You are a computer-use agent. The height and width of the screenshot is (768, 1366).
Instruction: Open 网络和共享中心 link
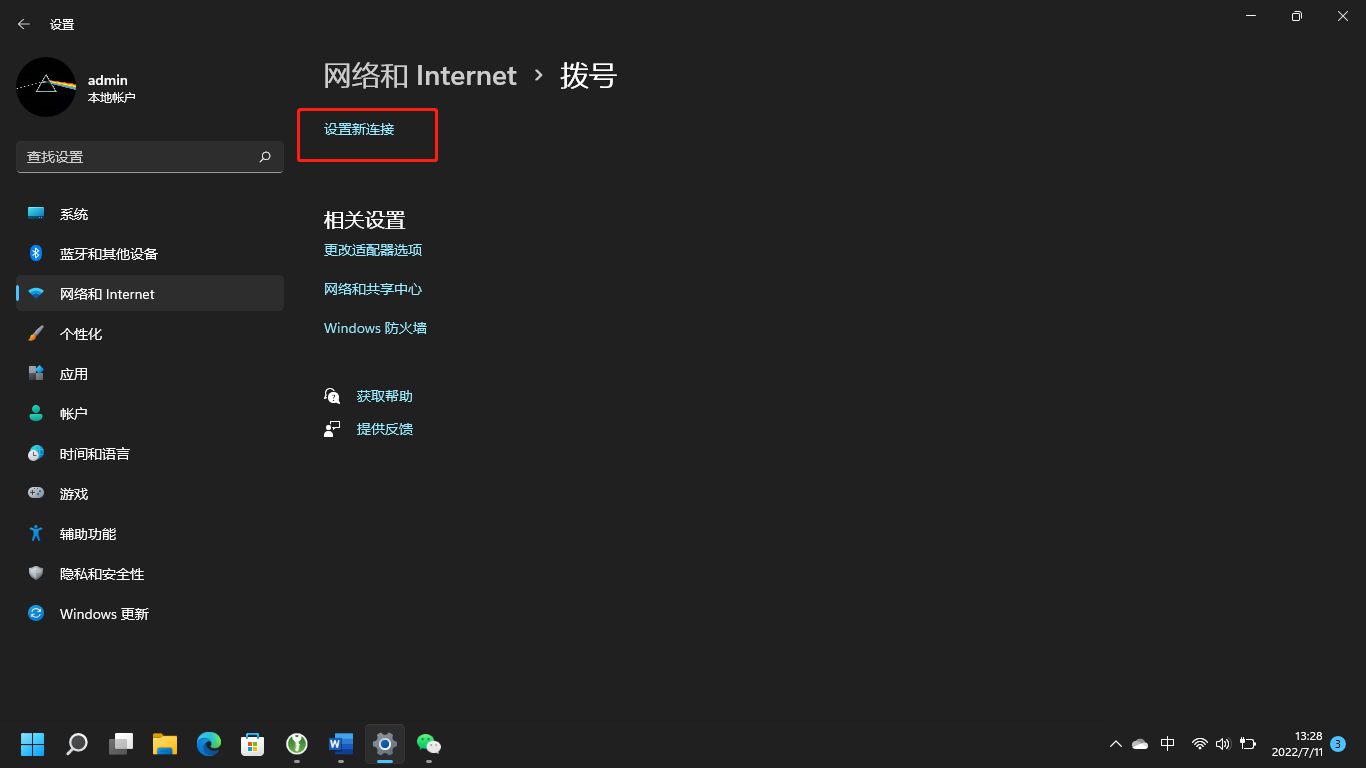373,289
